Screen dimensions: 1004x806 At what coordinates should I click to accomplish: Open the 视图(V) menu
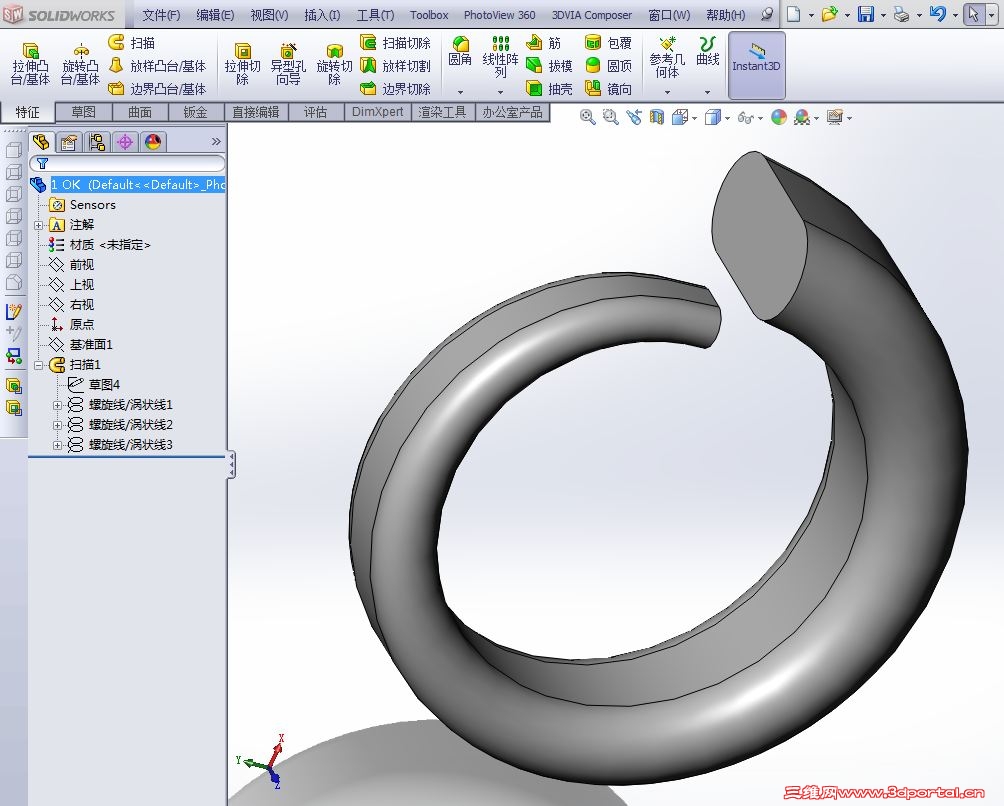click(269, 15)
